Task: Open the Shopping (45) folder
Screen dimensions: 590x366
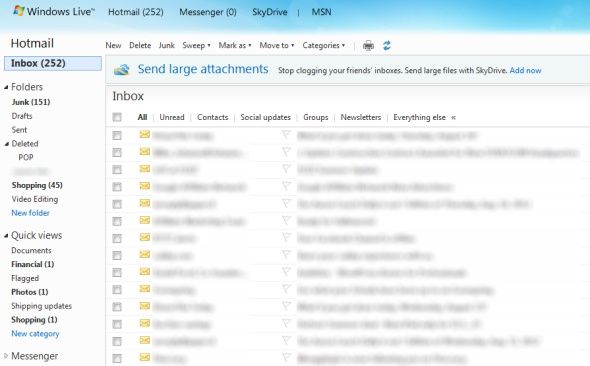Action: coord(37,185)
